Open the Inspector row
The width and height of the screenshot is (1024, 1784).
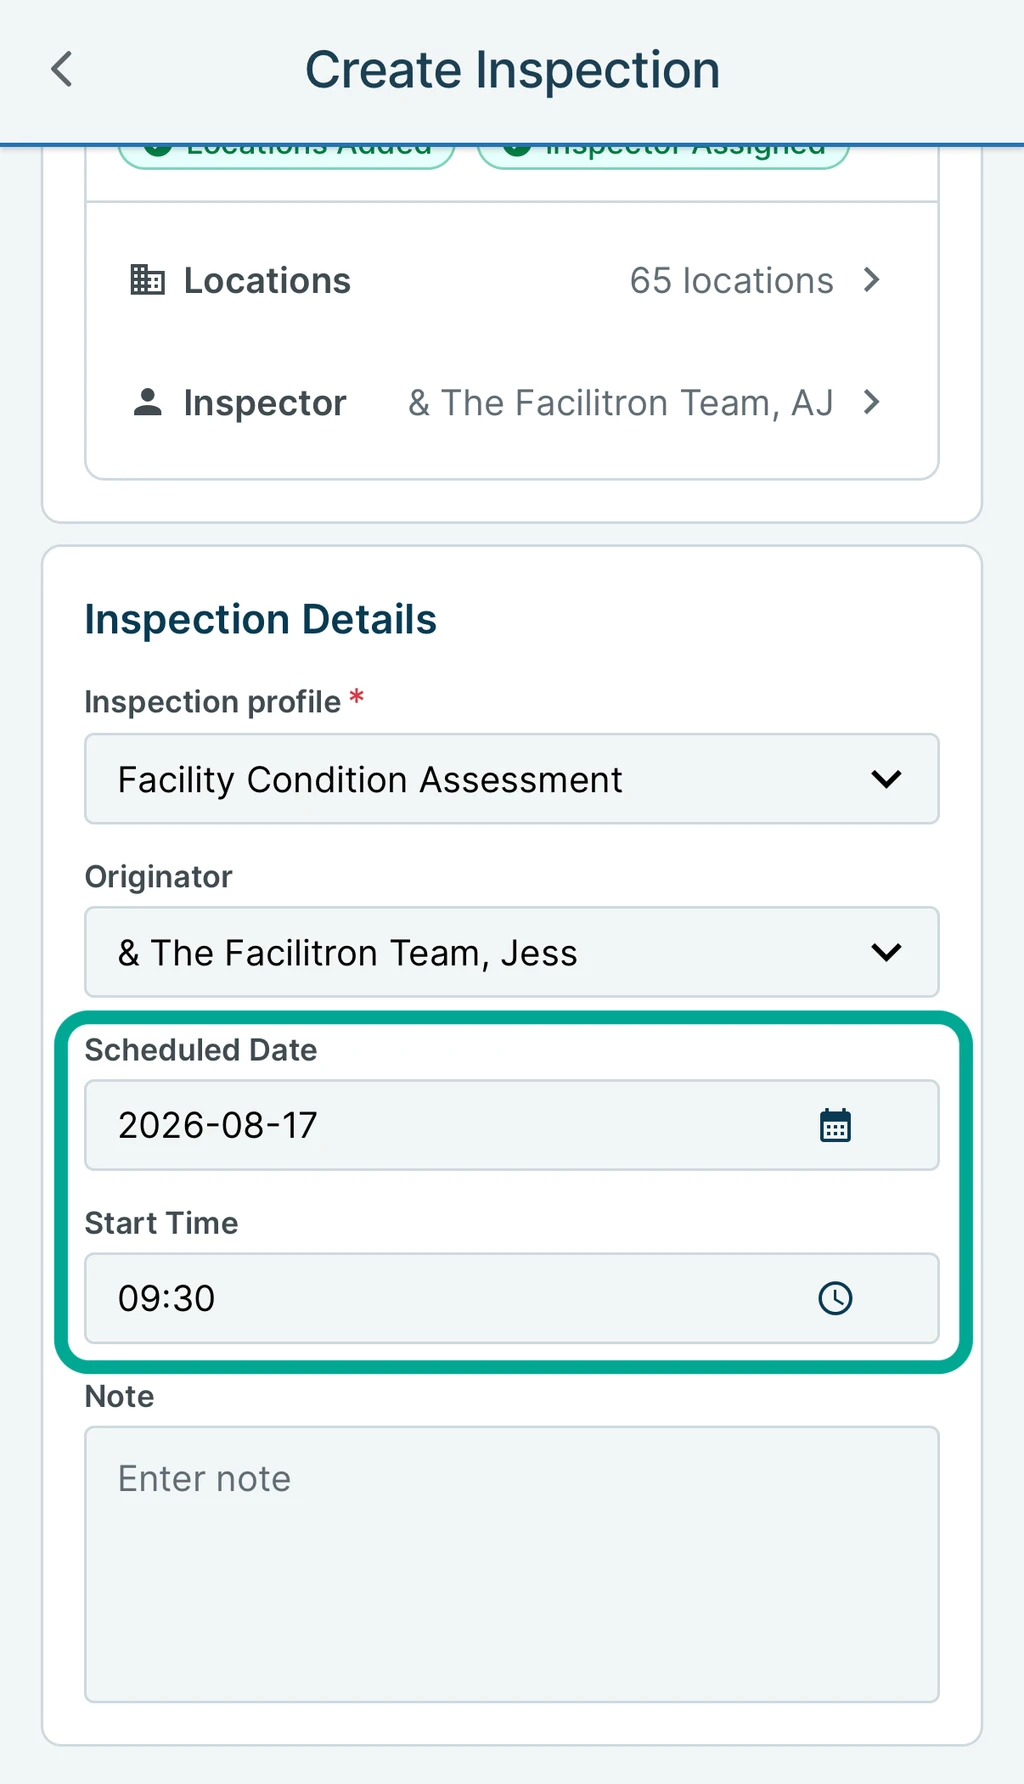512,402
